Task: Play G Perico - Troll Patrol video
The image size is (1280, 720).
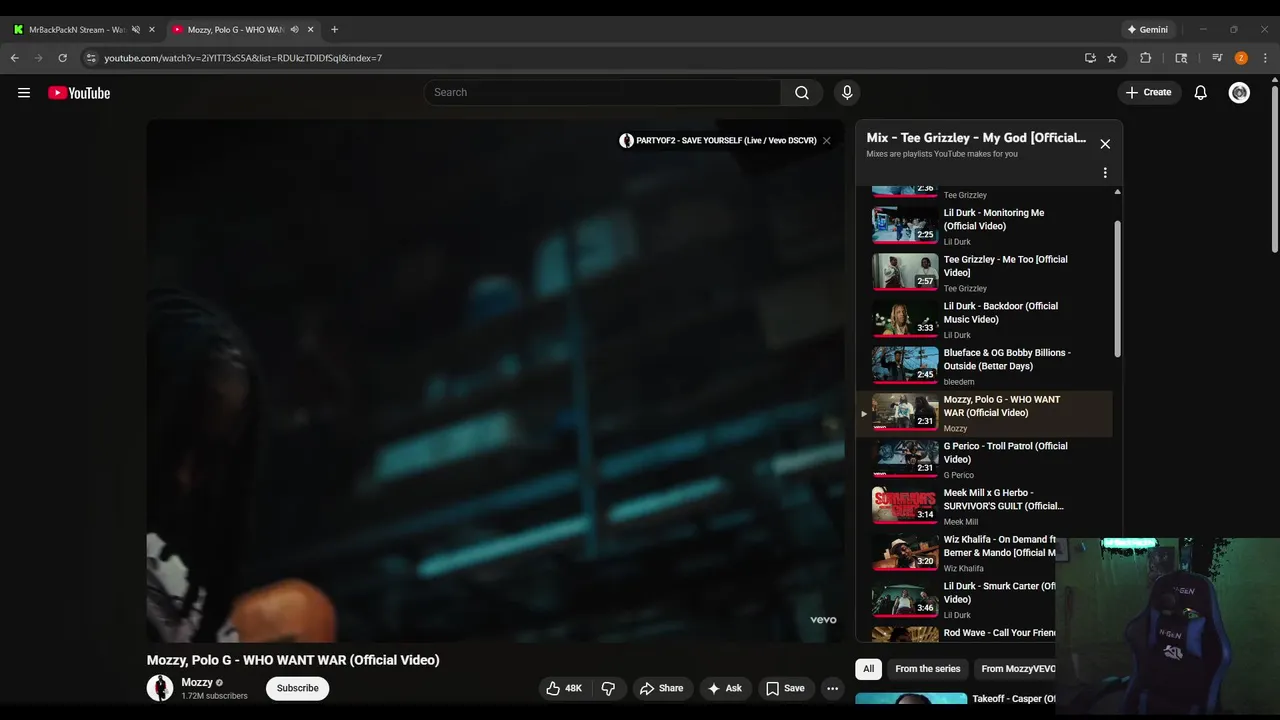Action: click(x=985, y=460)
